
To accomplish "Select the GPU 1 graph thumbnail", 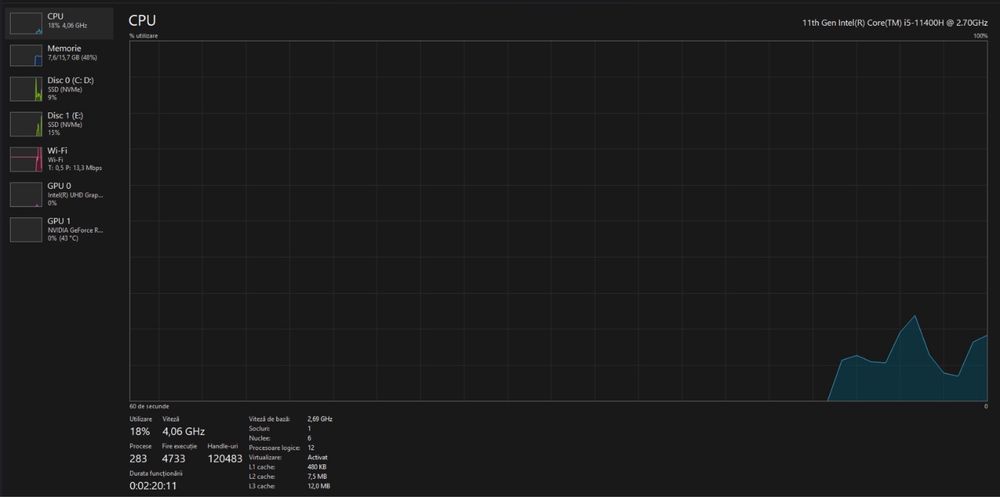I will coord(26,230).
